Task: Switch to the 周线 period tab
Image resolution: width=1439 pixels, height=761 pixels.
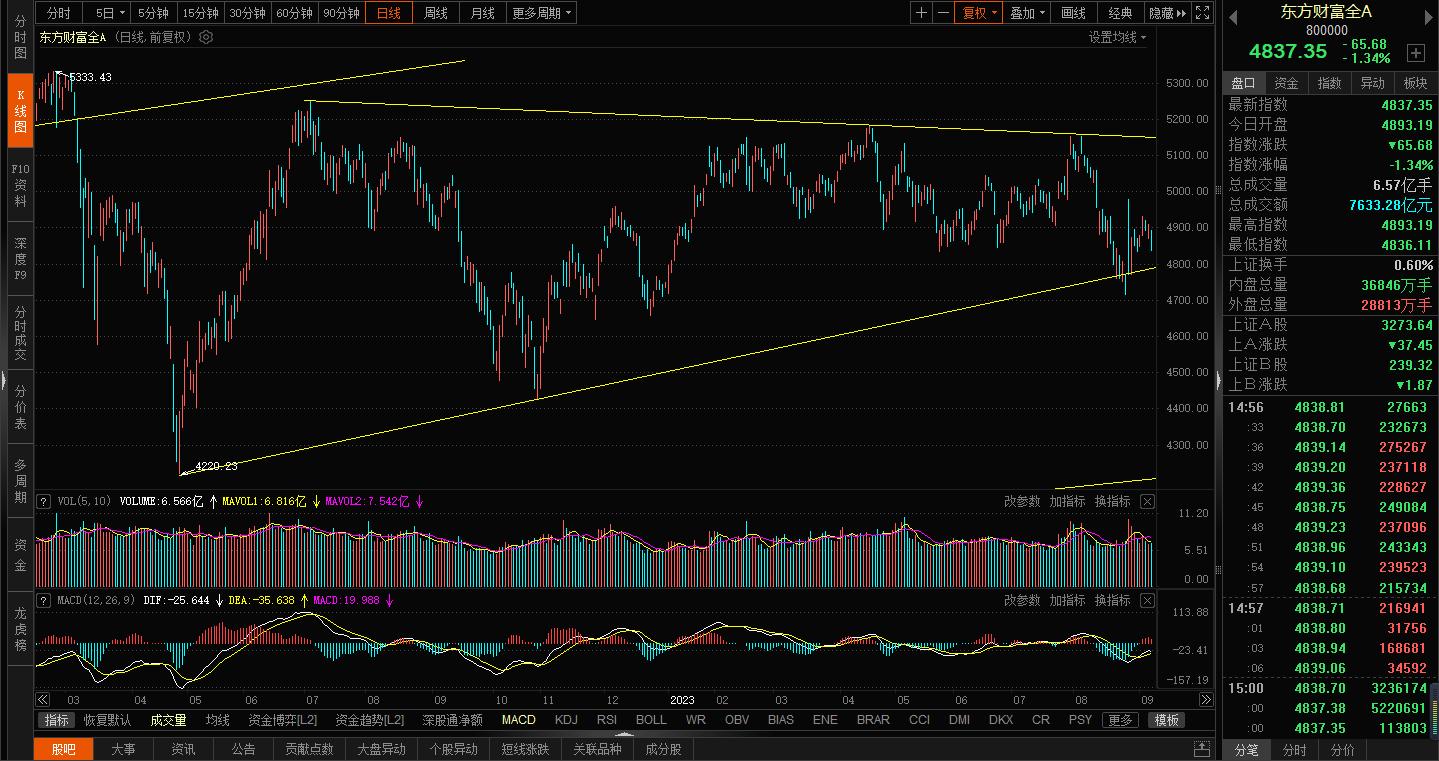Action: (435, 13)
